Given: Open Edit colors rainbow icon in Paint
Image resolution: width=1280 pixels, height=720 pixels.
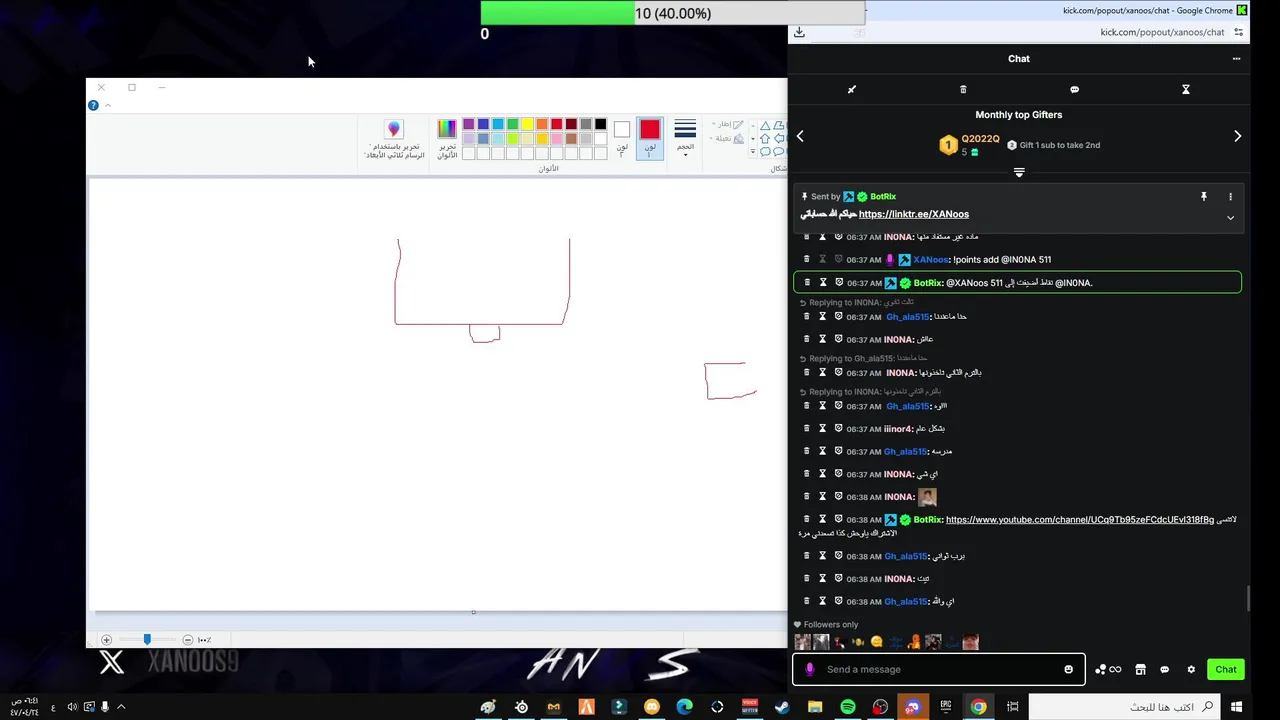Looking at the screenshot, I should tap(447, 138).
